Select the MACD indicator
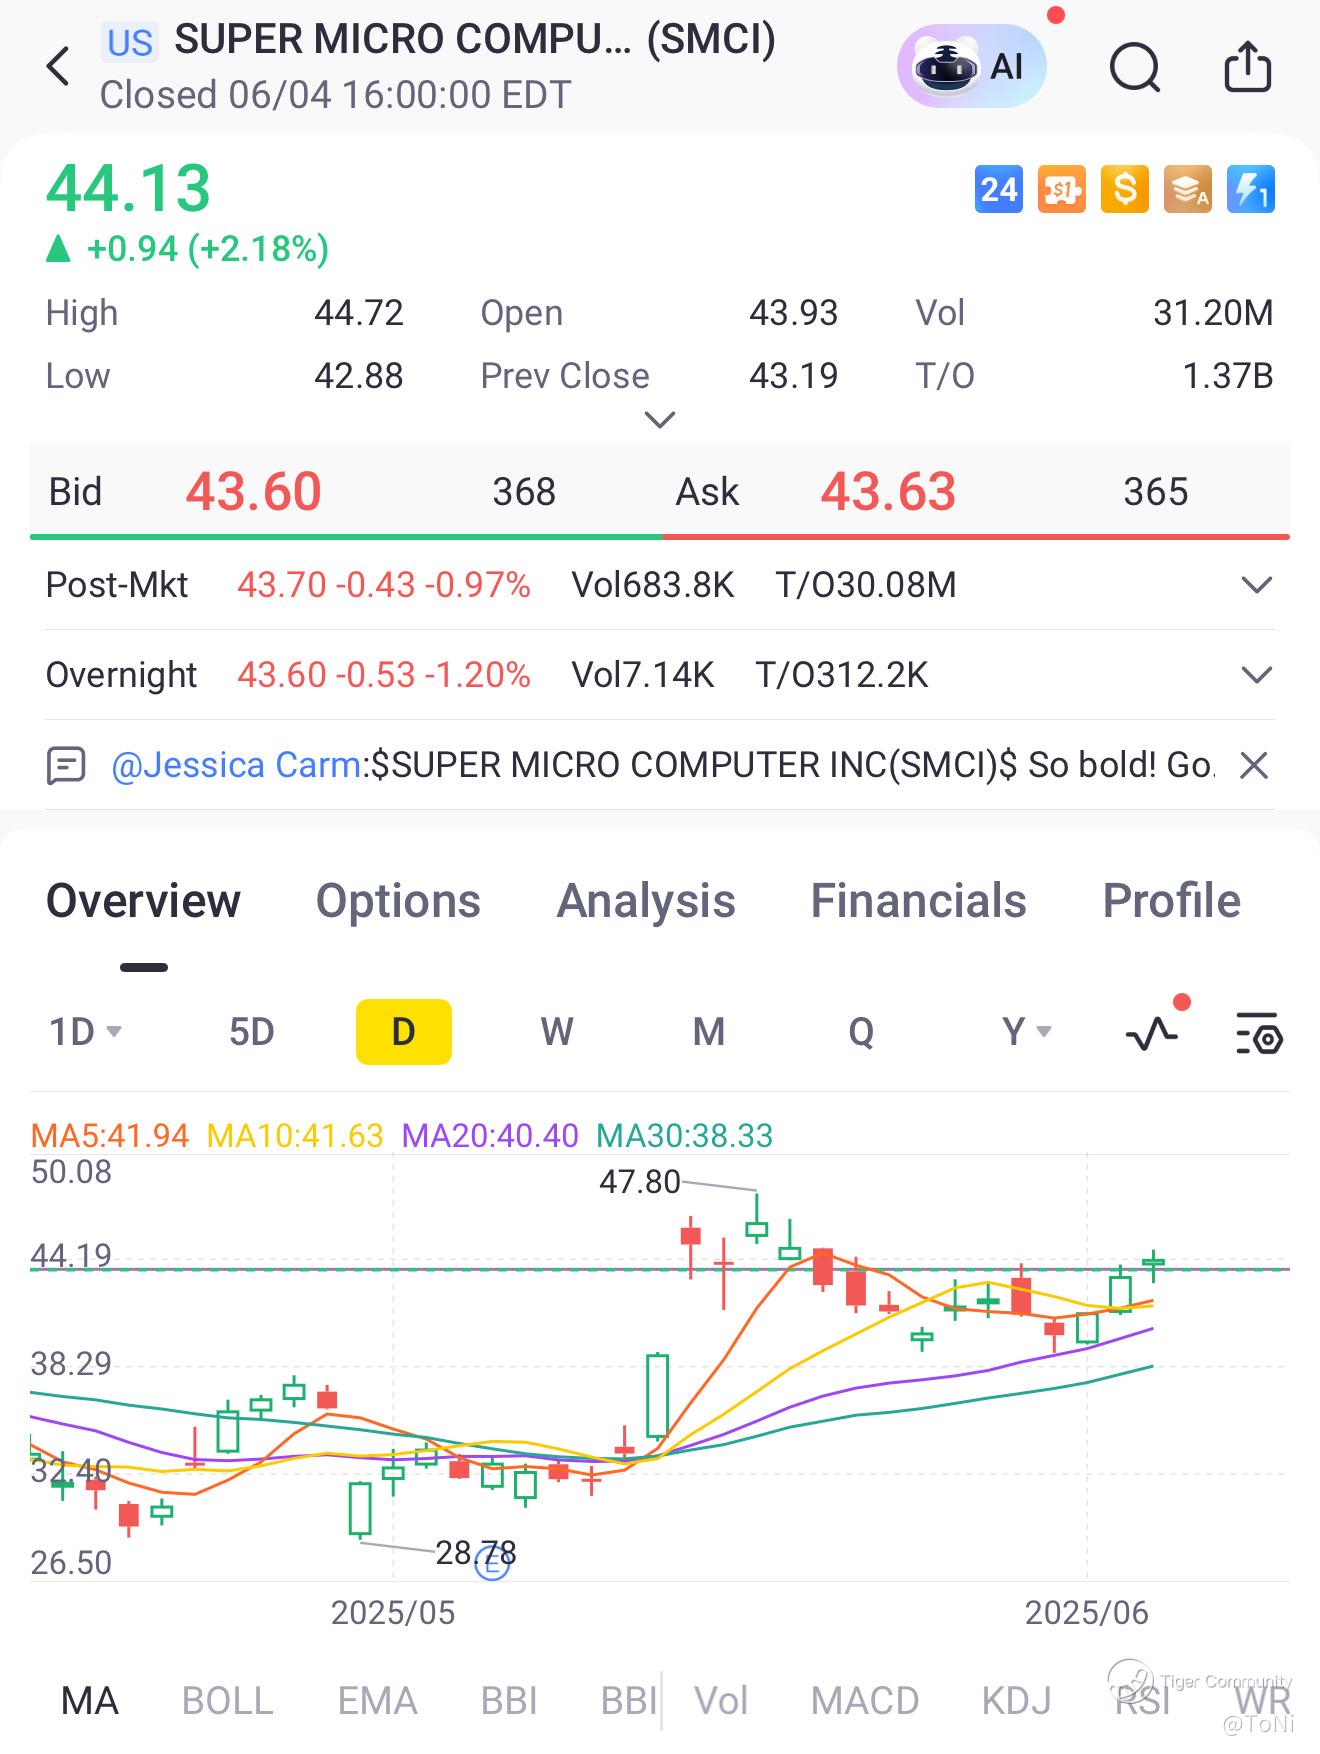1320x1754 pixels. click(x=864, y=1700)
